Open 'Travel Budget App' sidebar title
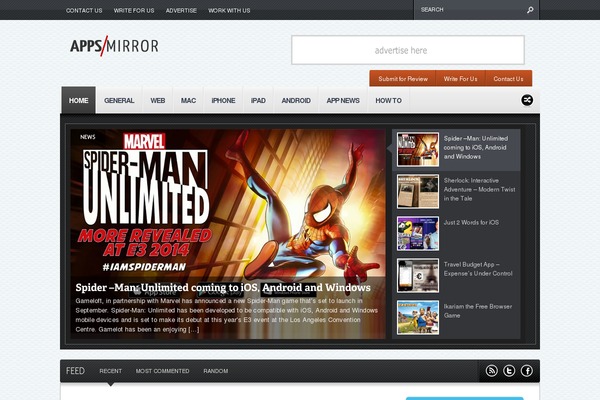Image resolution: width=600 pixels, height=400 pixels. 478,269
